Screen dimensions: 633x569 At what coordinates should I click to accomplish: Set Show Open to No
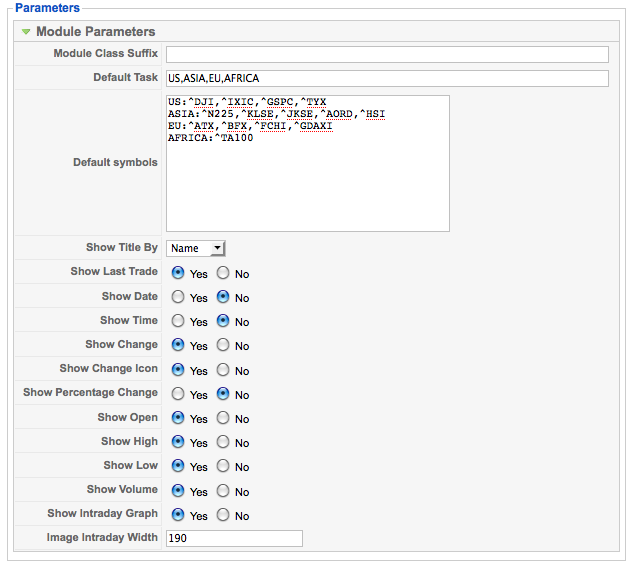222,418
